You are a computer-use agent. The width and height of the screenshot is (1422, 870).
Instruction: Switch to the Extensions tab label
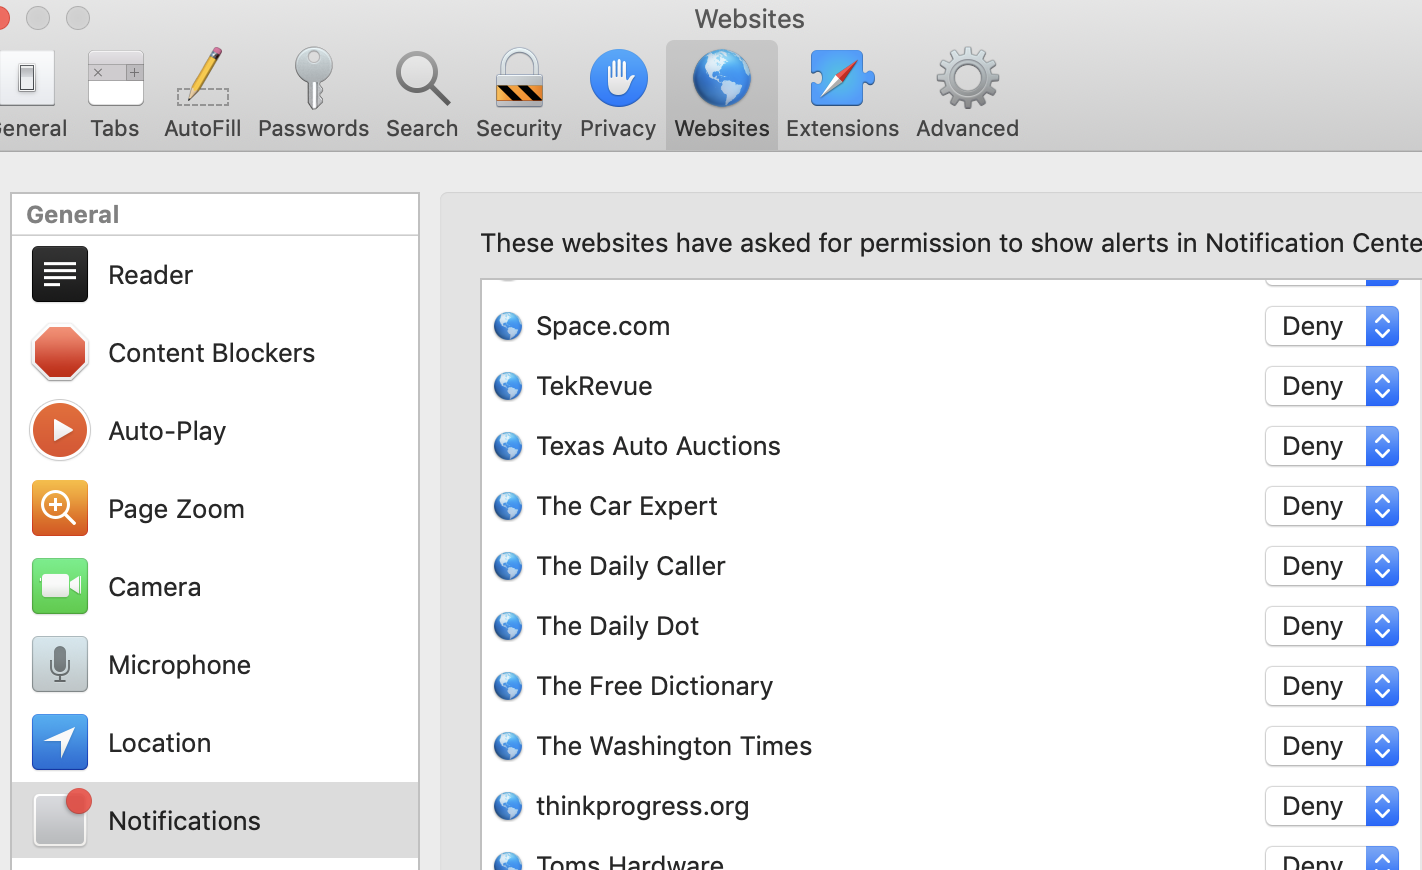click(842, 128)
